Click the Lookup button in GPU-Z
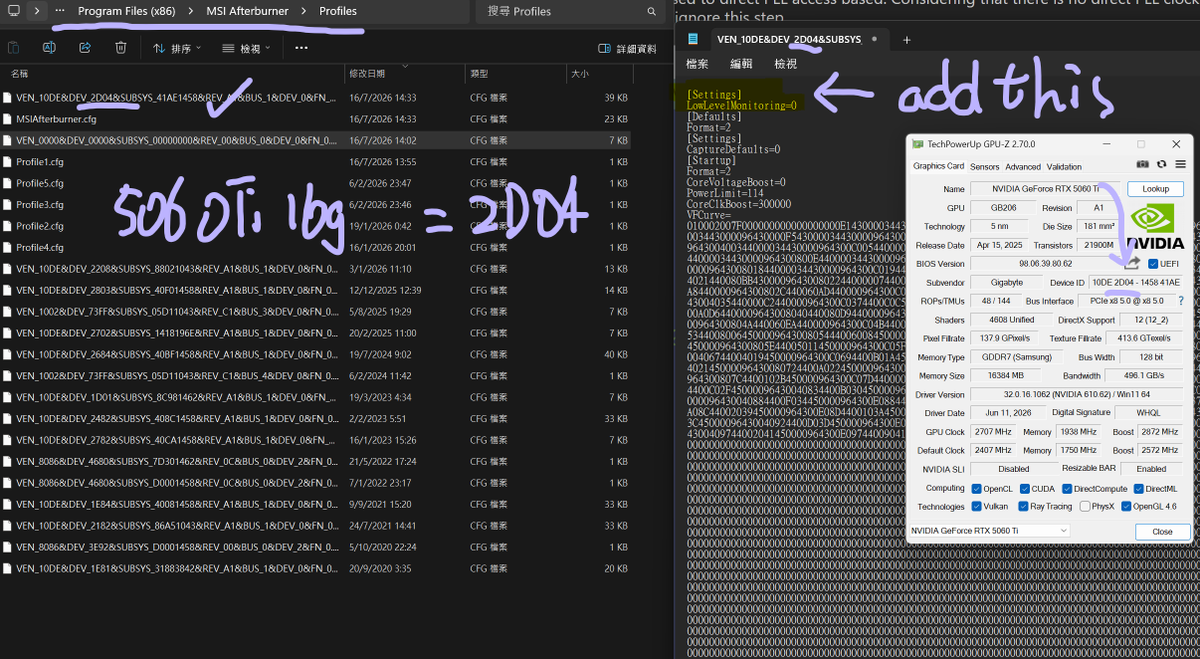Viewport: 1200px width, 659px height. [1155, 188]
